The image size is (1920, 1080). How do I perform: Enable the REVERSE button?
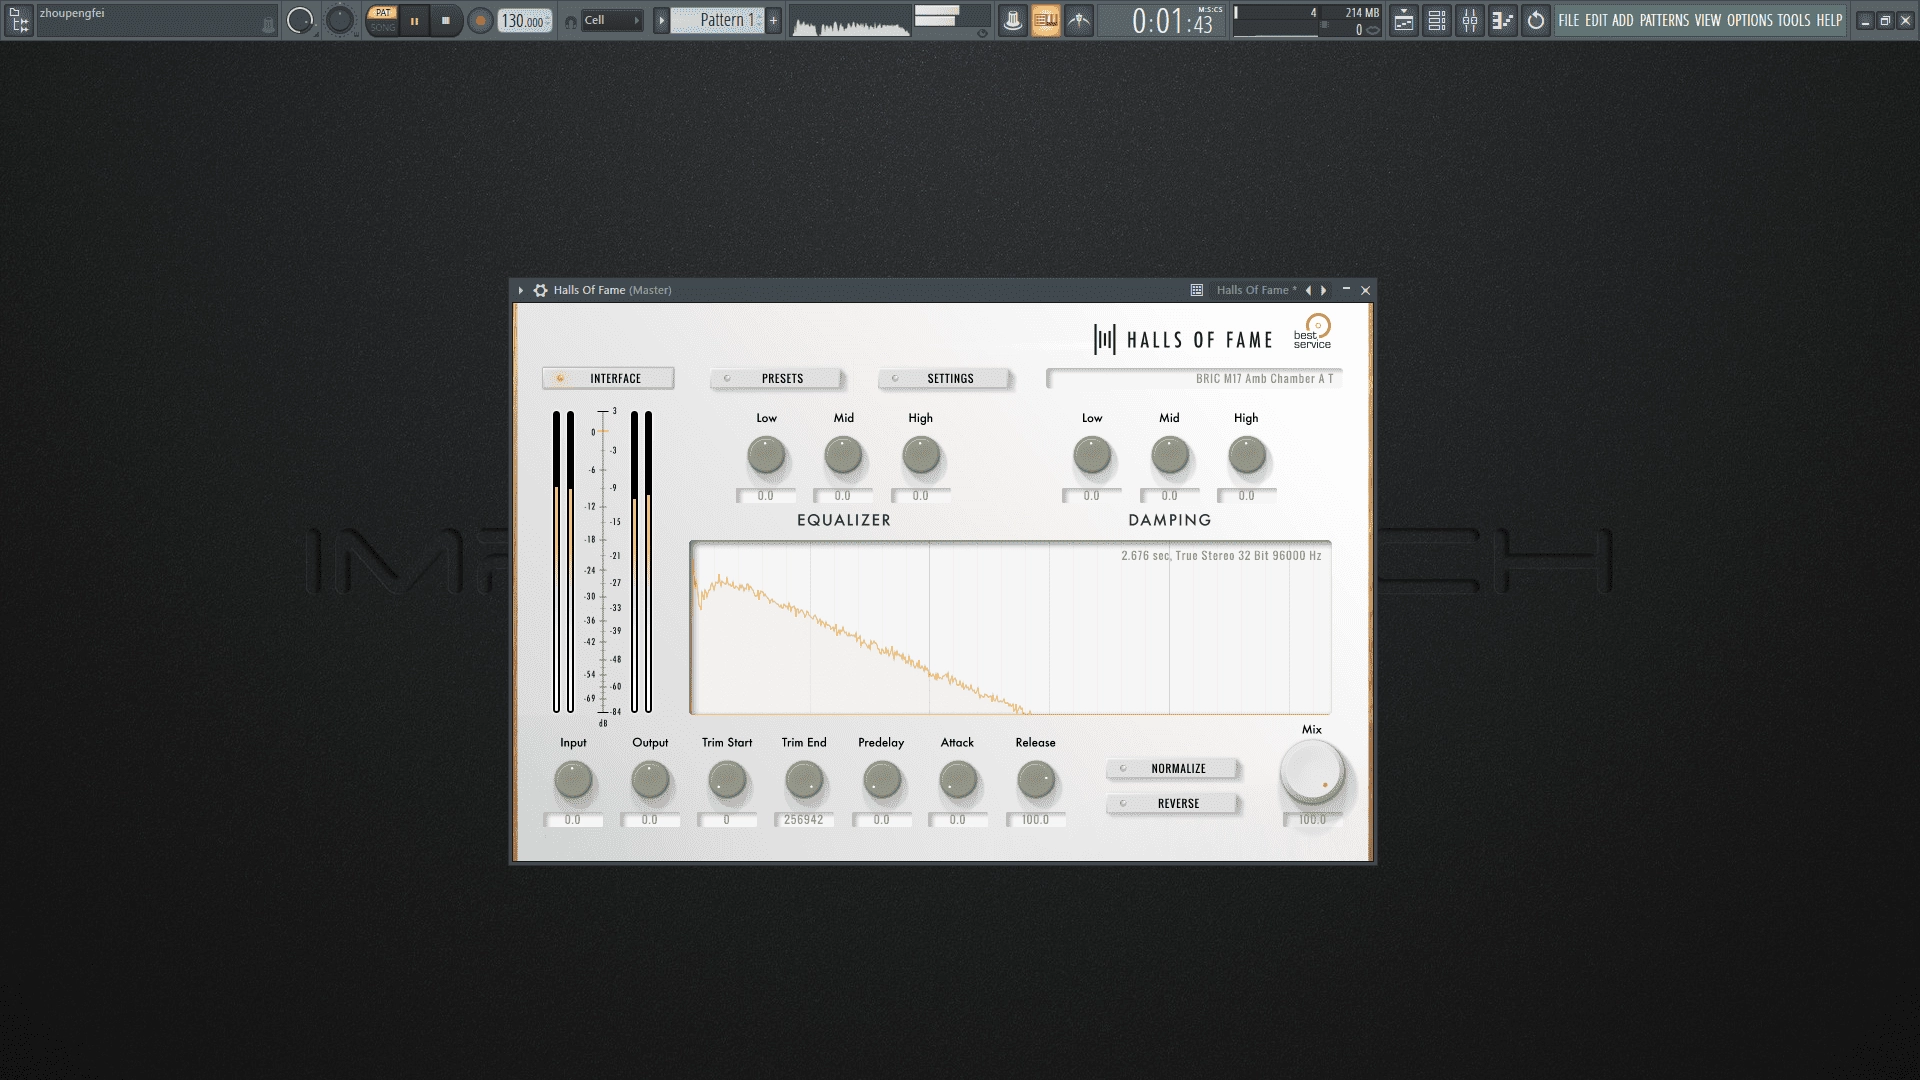[x=1172, y=803]
